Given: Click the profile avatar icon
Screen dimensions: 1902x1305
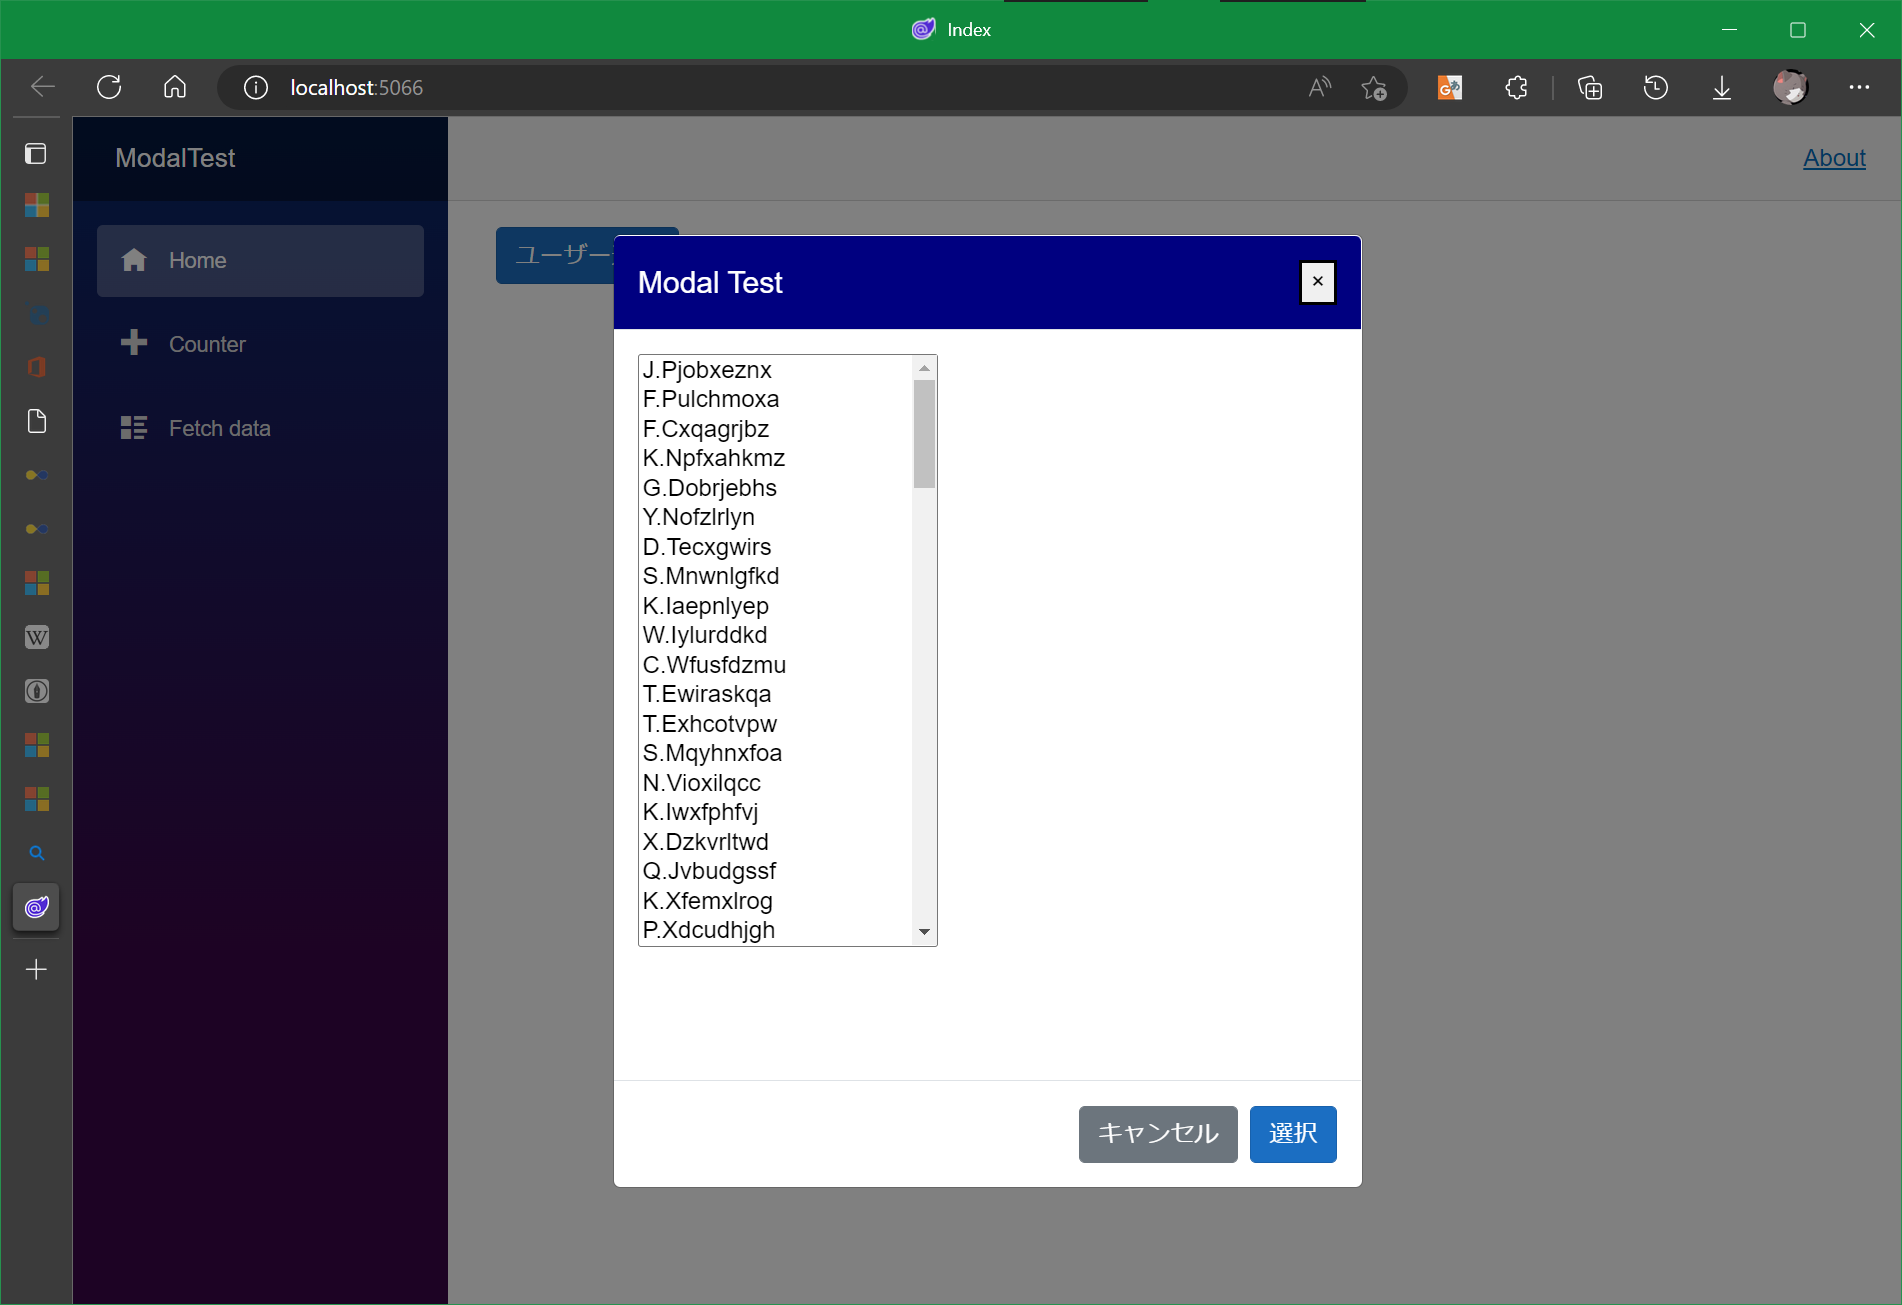Looking at the screenshot, I should [x=1790, y=88].
